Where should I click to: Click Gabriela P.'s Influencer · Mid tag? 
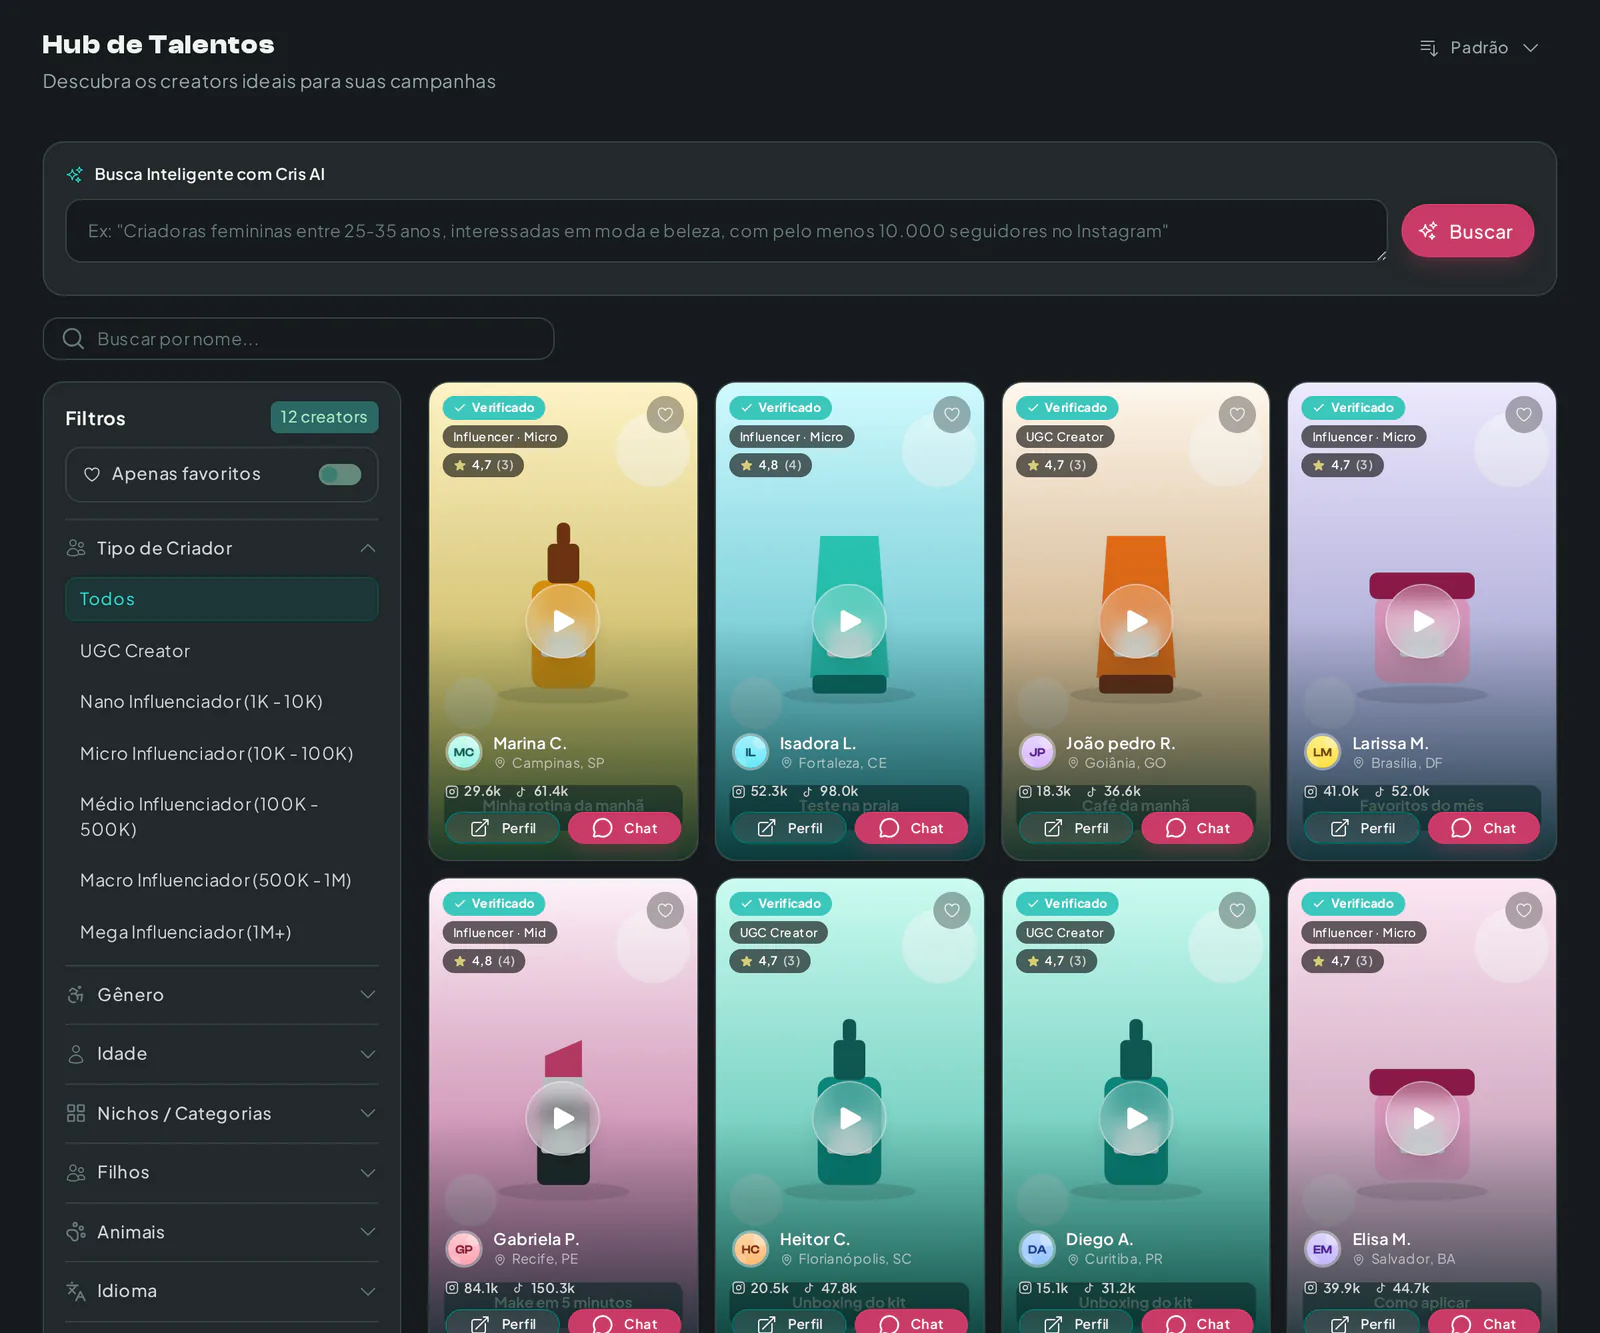[x=500, y=933]
